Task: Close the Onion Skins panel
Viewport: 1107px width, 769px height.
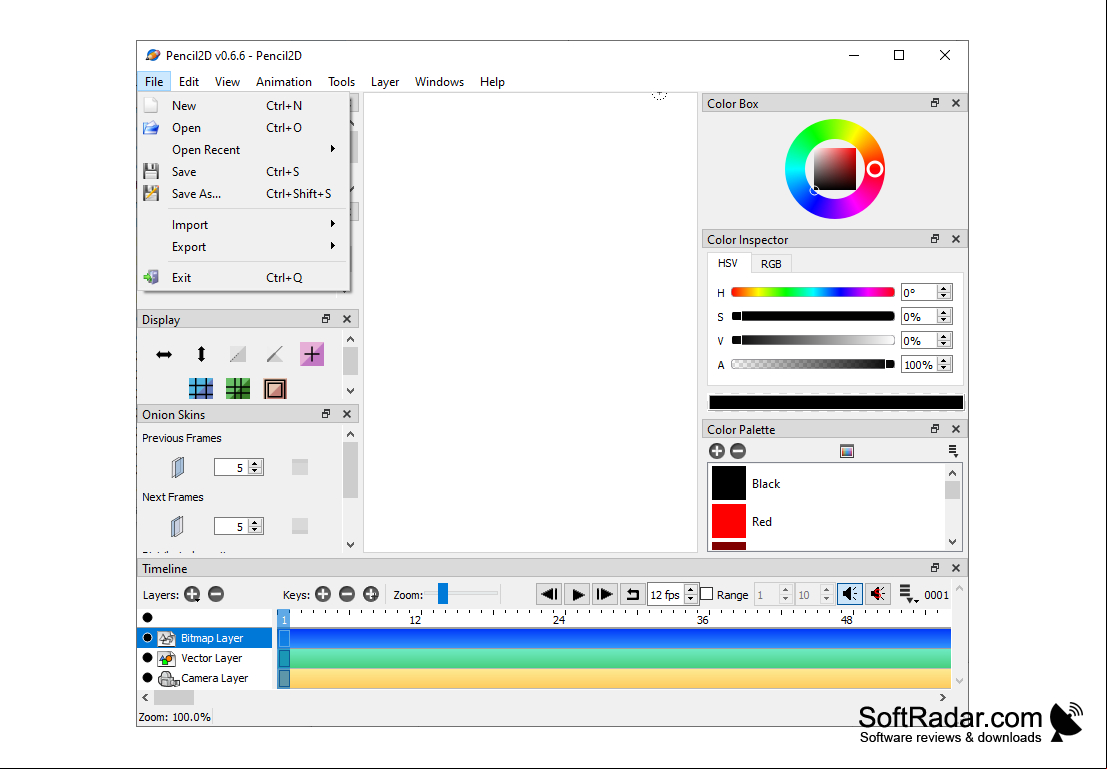Action: point(347,414)
